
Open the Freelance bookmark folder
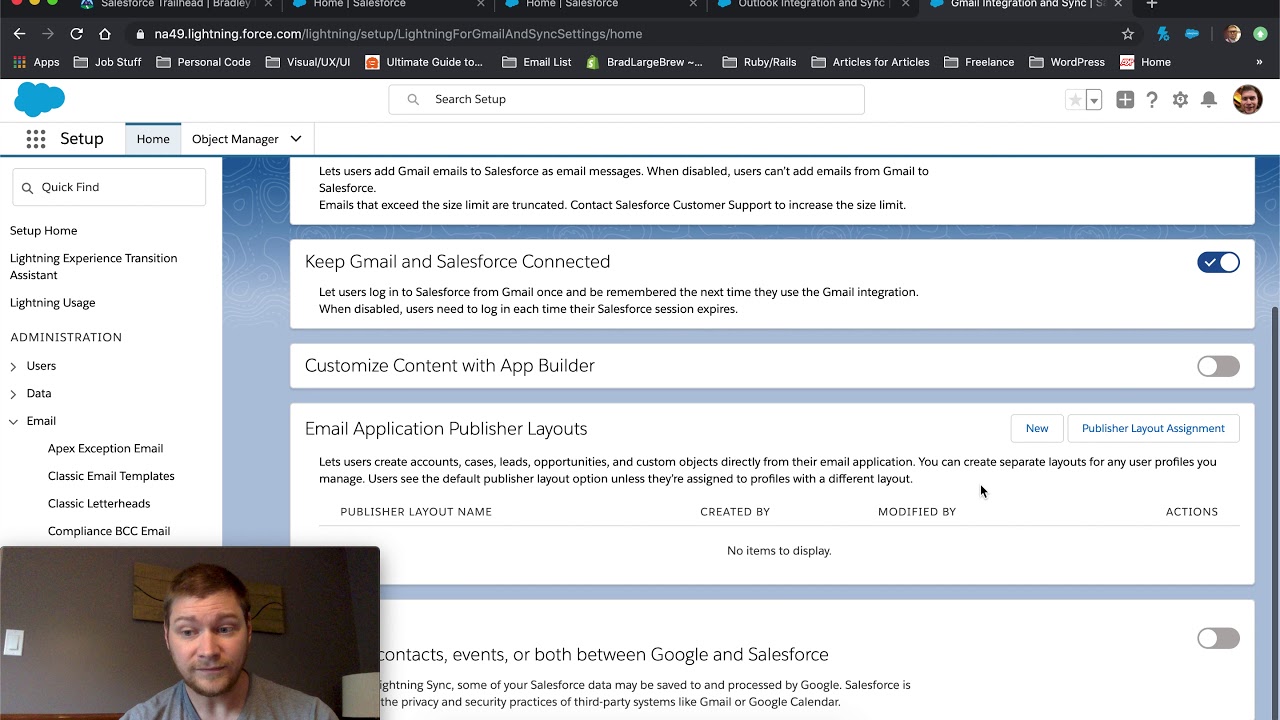tap(979, 62)
